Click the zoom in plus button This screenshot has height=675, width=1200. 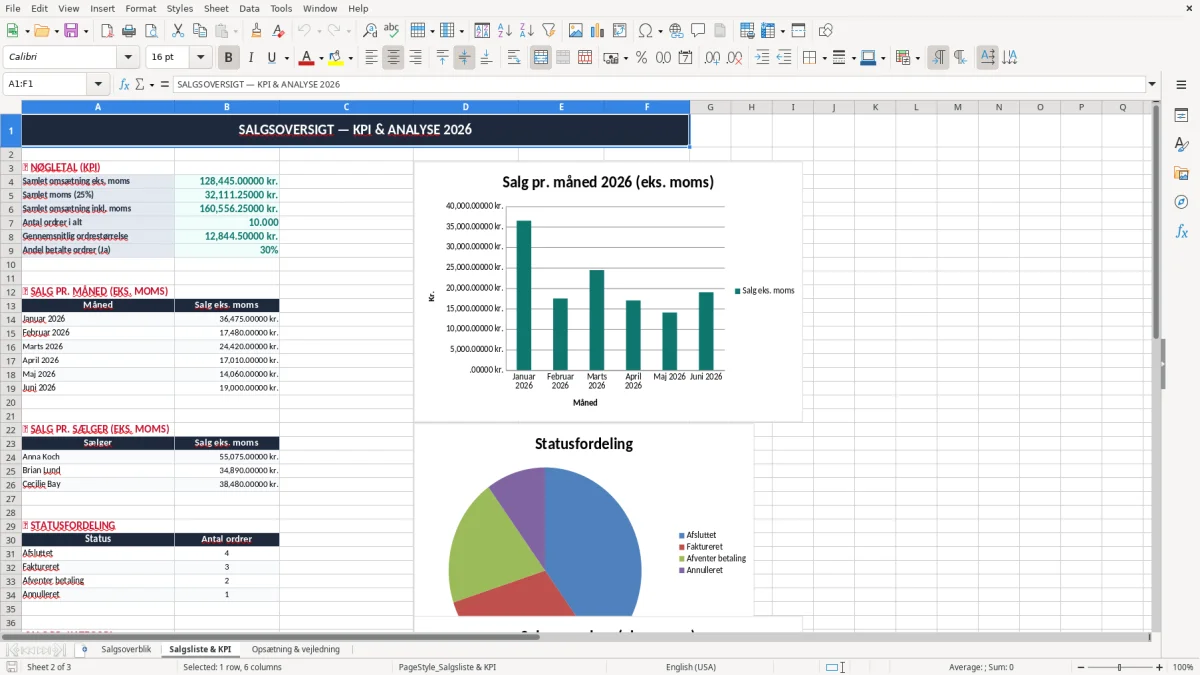[1159, 667]
